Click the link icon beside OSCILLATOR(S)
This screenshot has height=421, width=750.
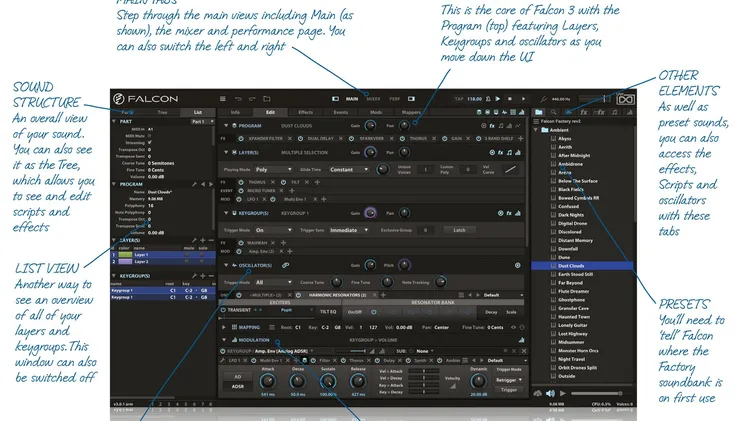tap(286, 265)
